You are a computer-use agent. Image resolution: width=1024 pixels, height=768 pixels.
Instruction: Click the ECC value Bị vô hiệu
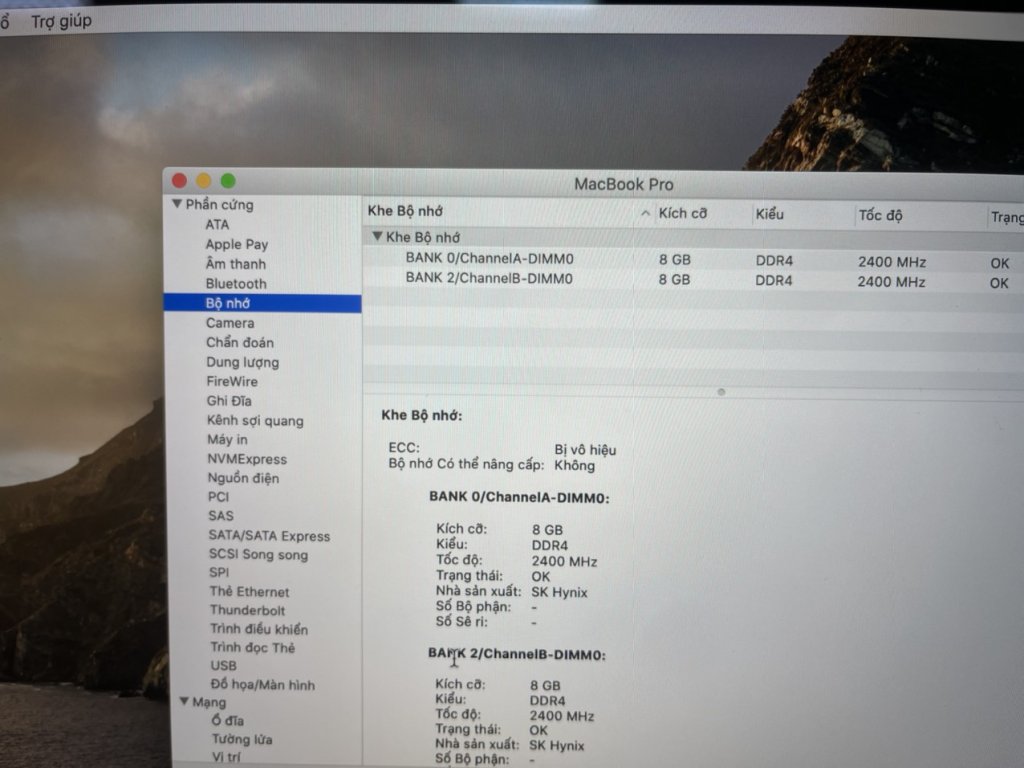pyautogui.click(x=585, y=450)
